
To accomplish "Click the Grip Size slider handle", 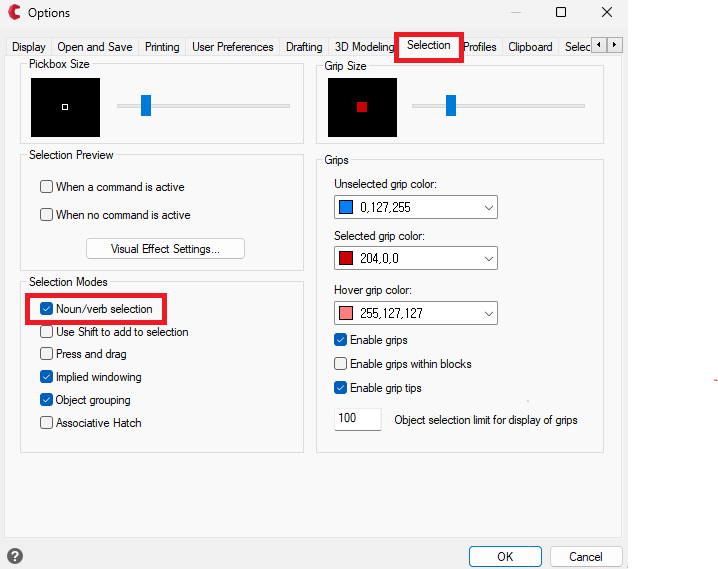I will pos(451,105).
